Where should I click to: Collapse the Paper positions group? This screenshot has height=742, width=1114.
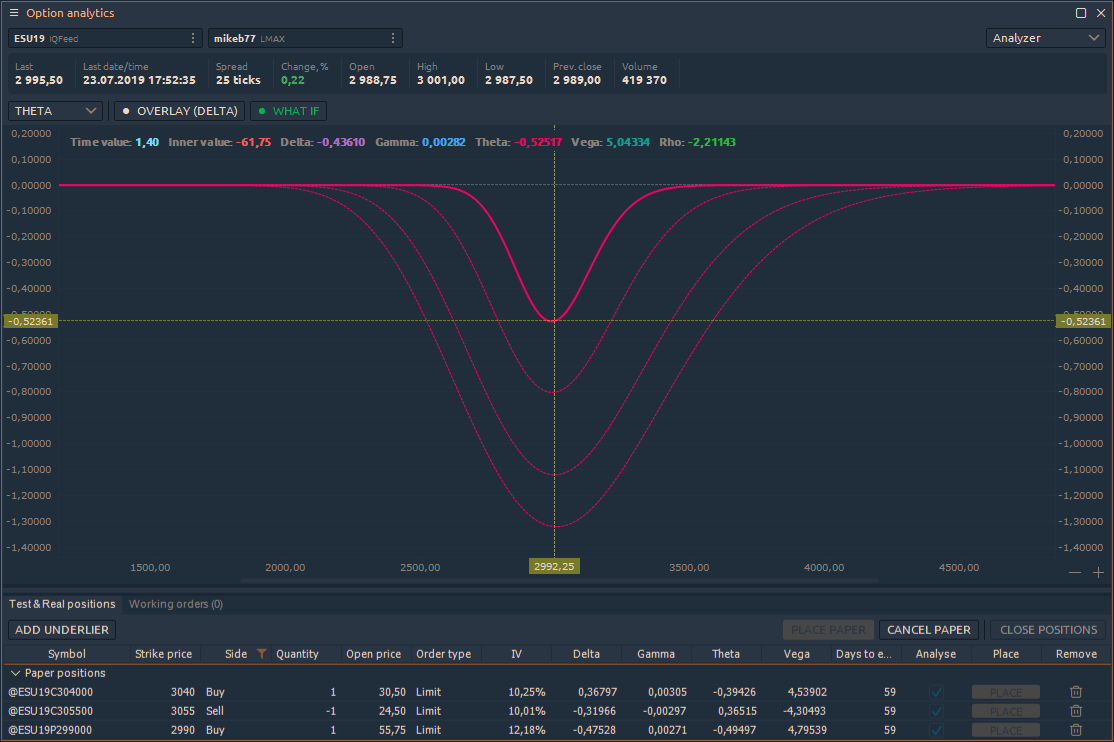(x=15, y=673)
